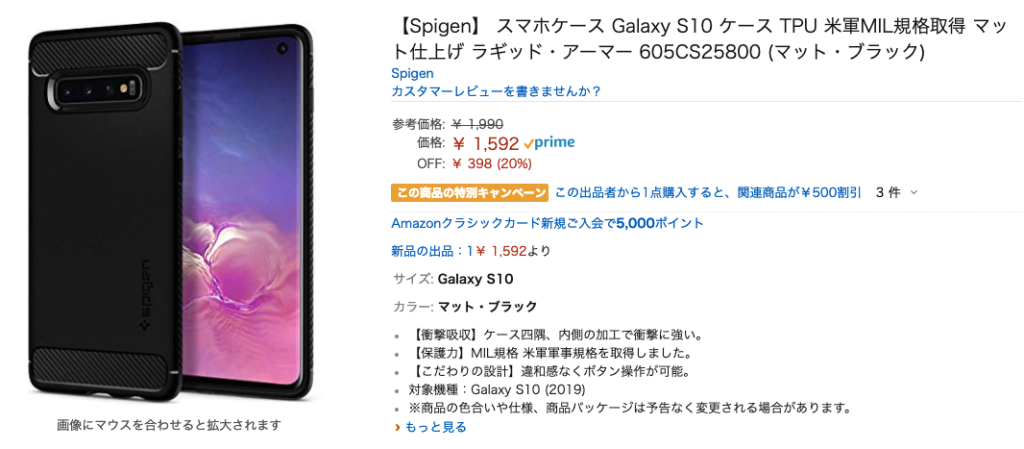Click the struck-through reference price ¥1,990
The width and height of the screenshot is (1024, 449).
coord(477,123)
